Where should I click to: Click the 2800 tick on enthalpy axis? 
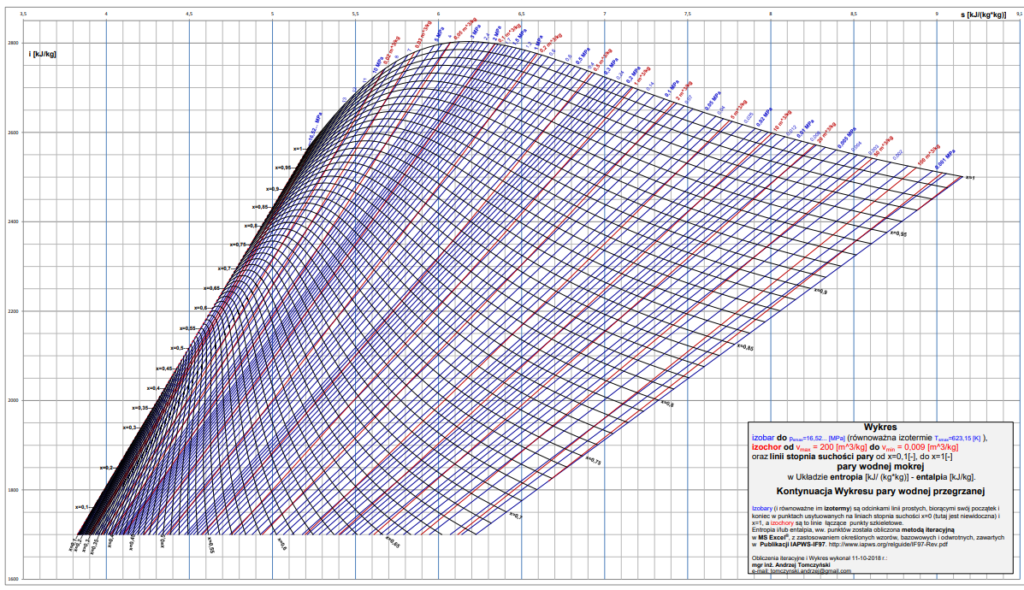click(x=13, y=43)
